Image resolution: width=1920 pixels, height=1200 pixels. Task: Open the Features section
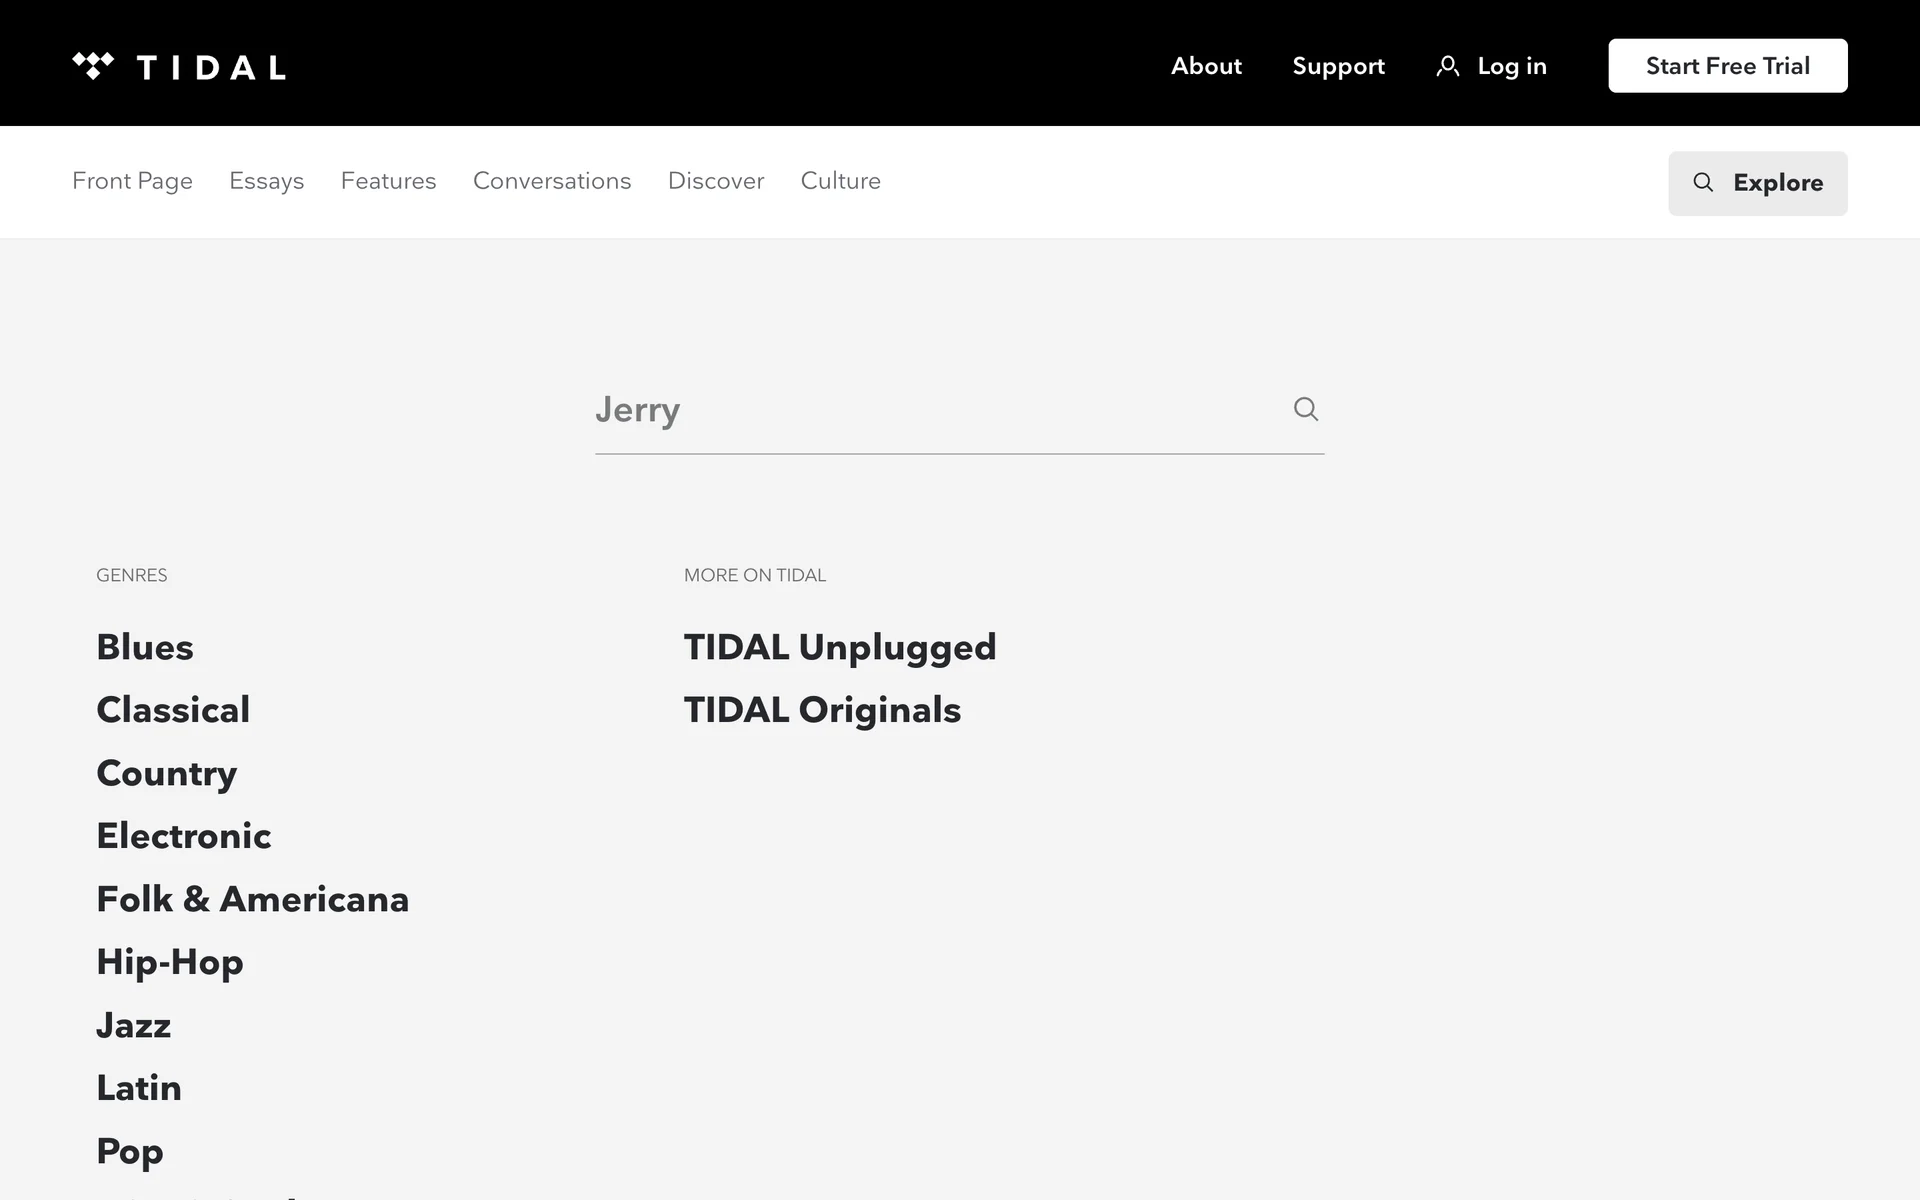coord(388,181)
